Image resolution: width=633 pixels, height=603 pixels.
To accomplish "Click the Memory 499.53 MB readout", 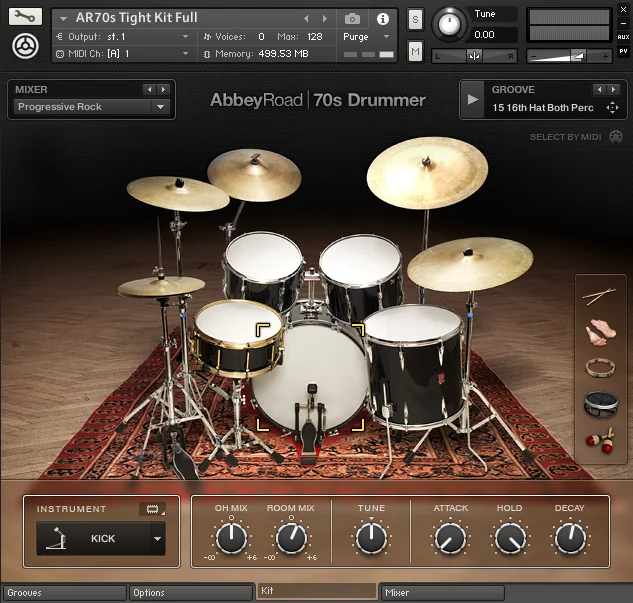I will (x=283, y=54).
